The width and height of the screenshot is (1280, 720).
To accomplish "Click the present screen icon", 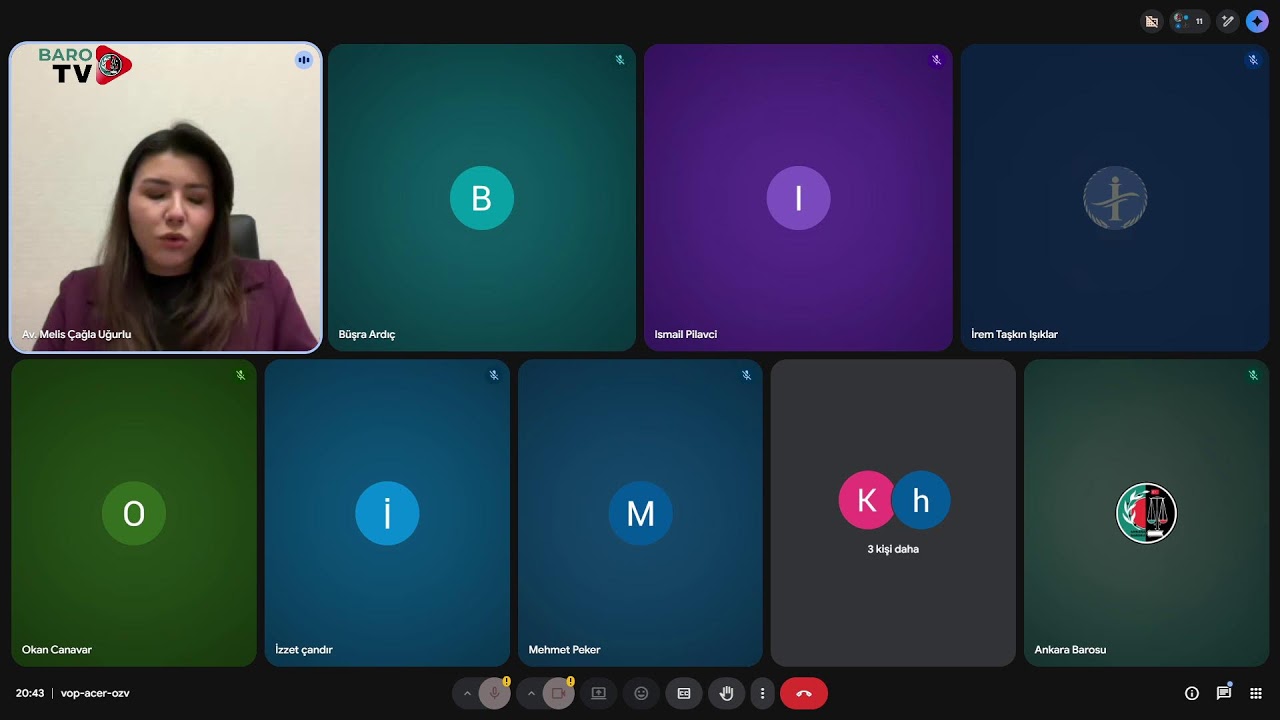I will coord(598,693).
